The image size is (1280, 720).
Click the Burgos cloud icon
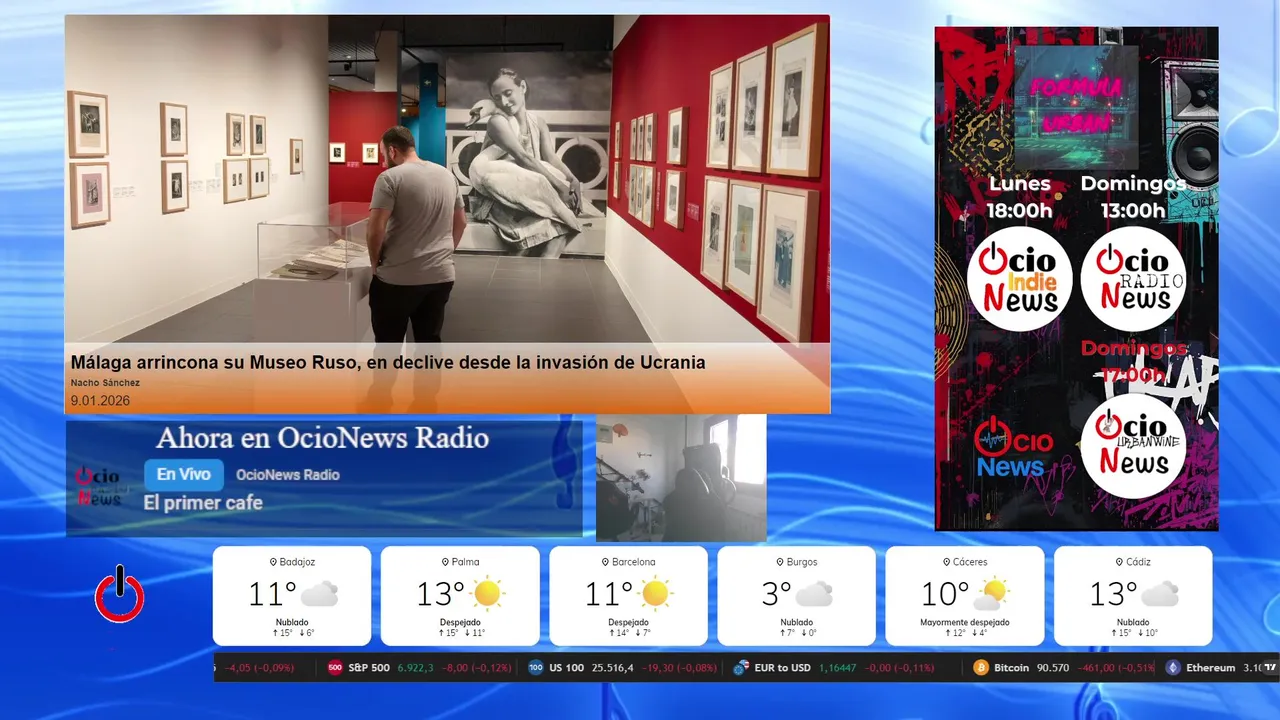click(x=814, y=594)
